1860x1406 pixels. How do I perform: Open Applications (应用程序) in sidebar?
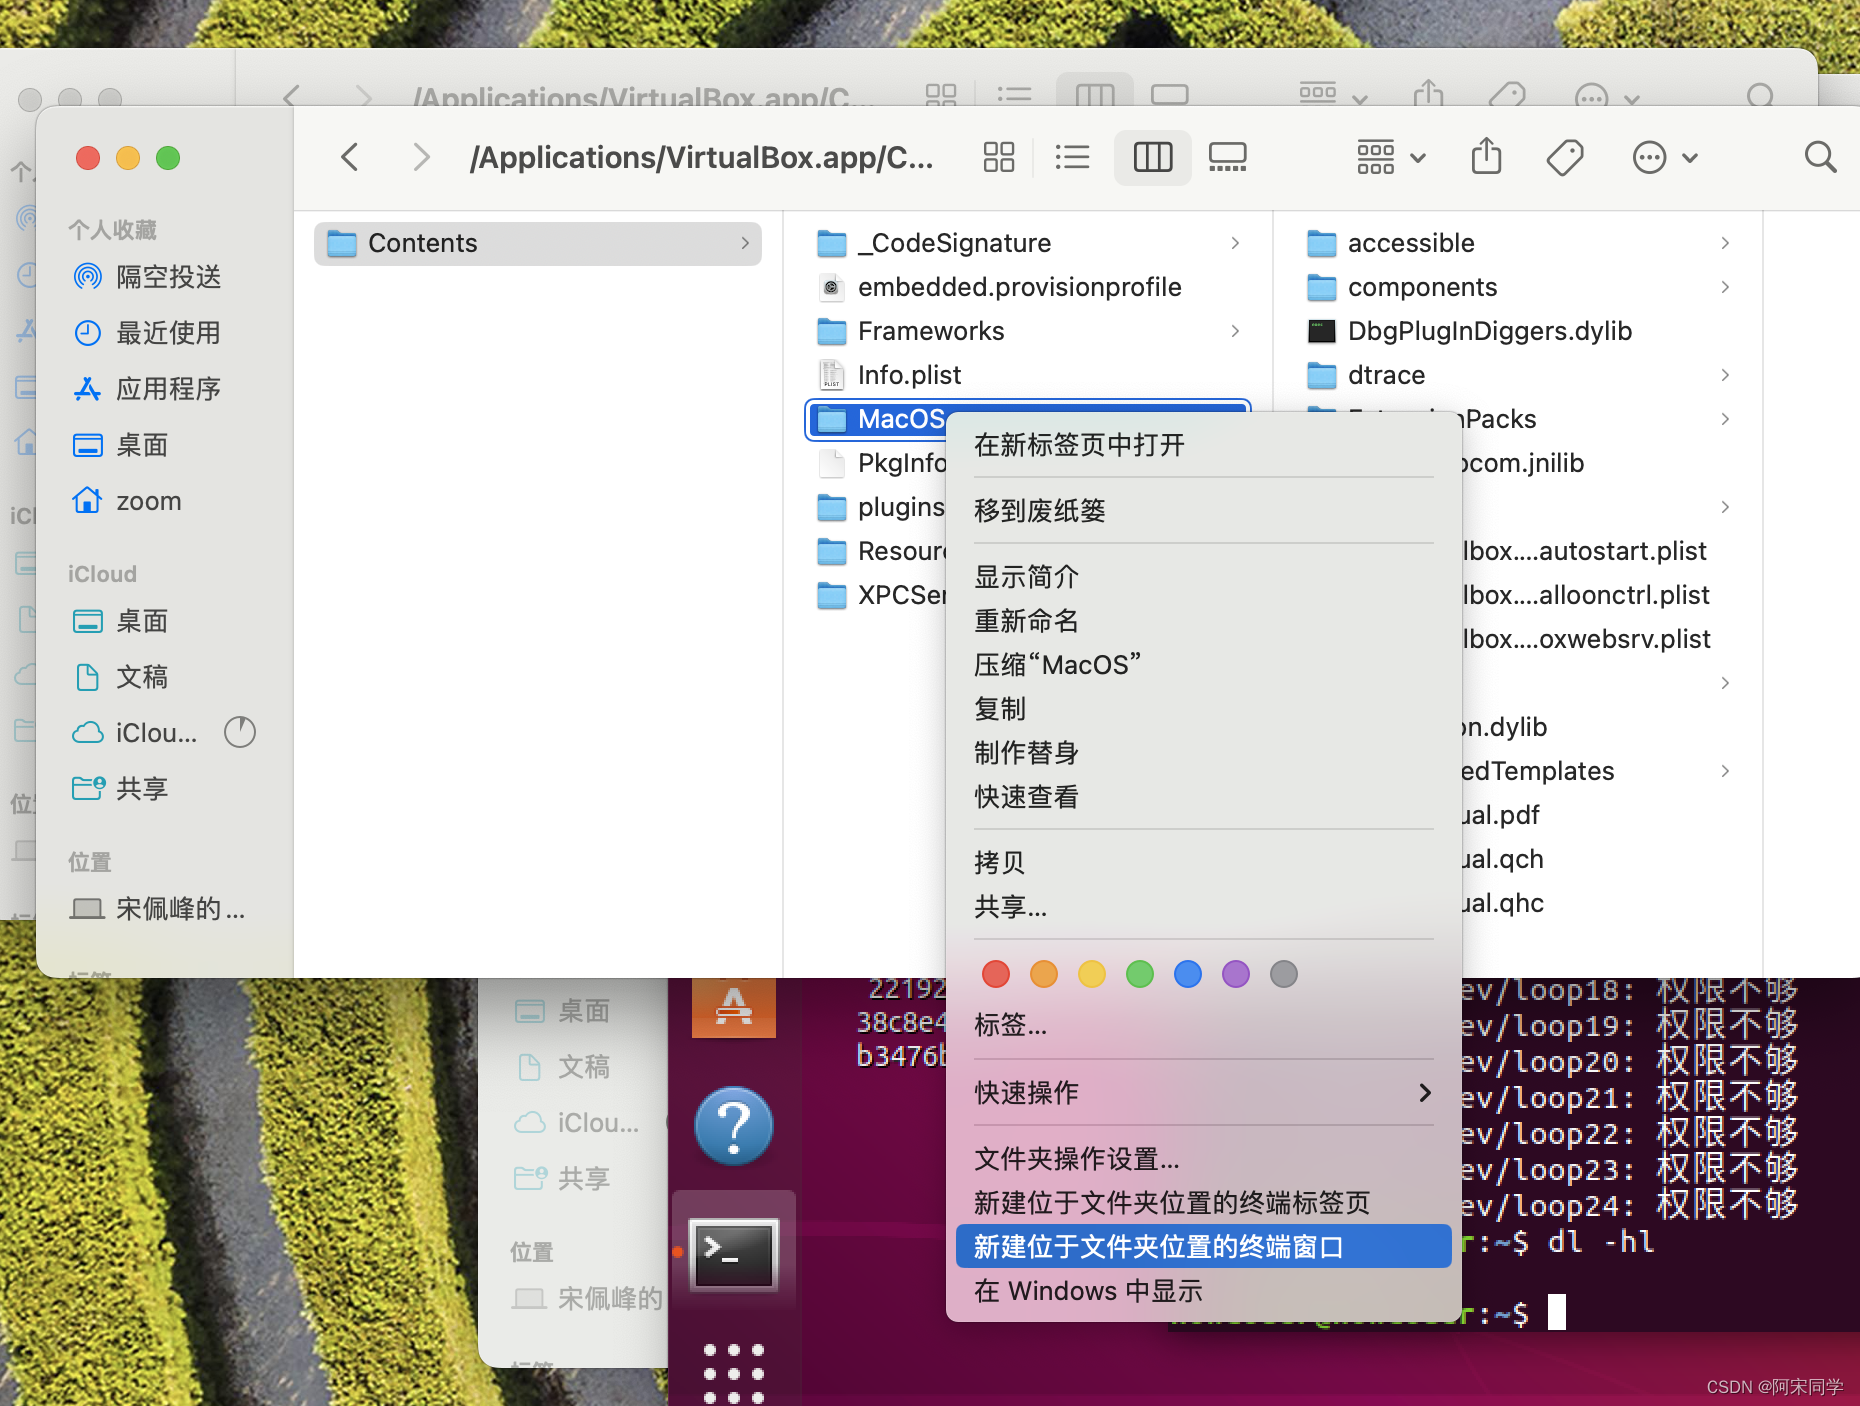tap(147, 389)
